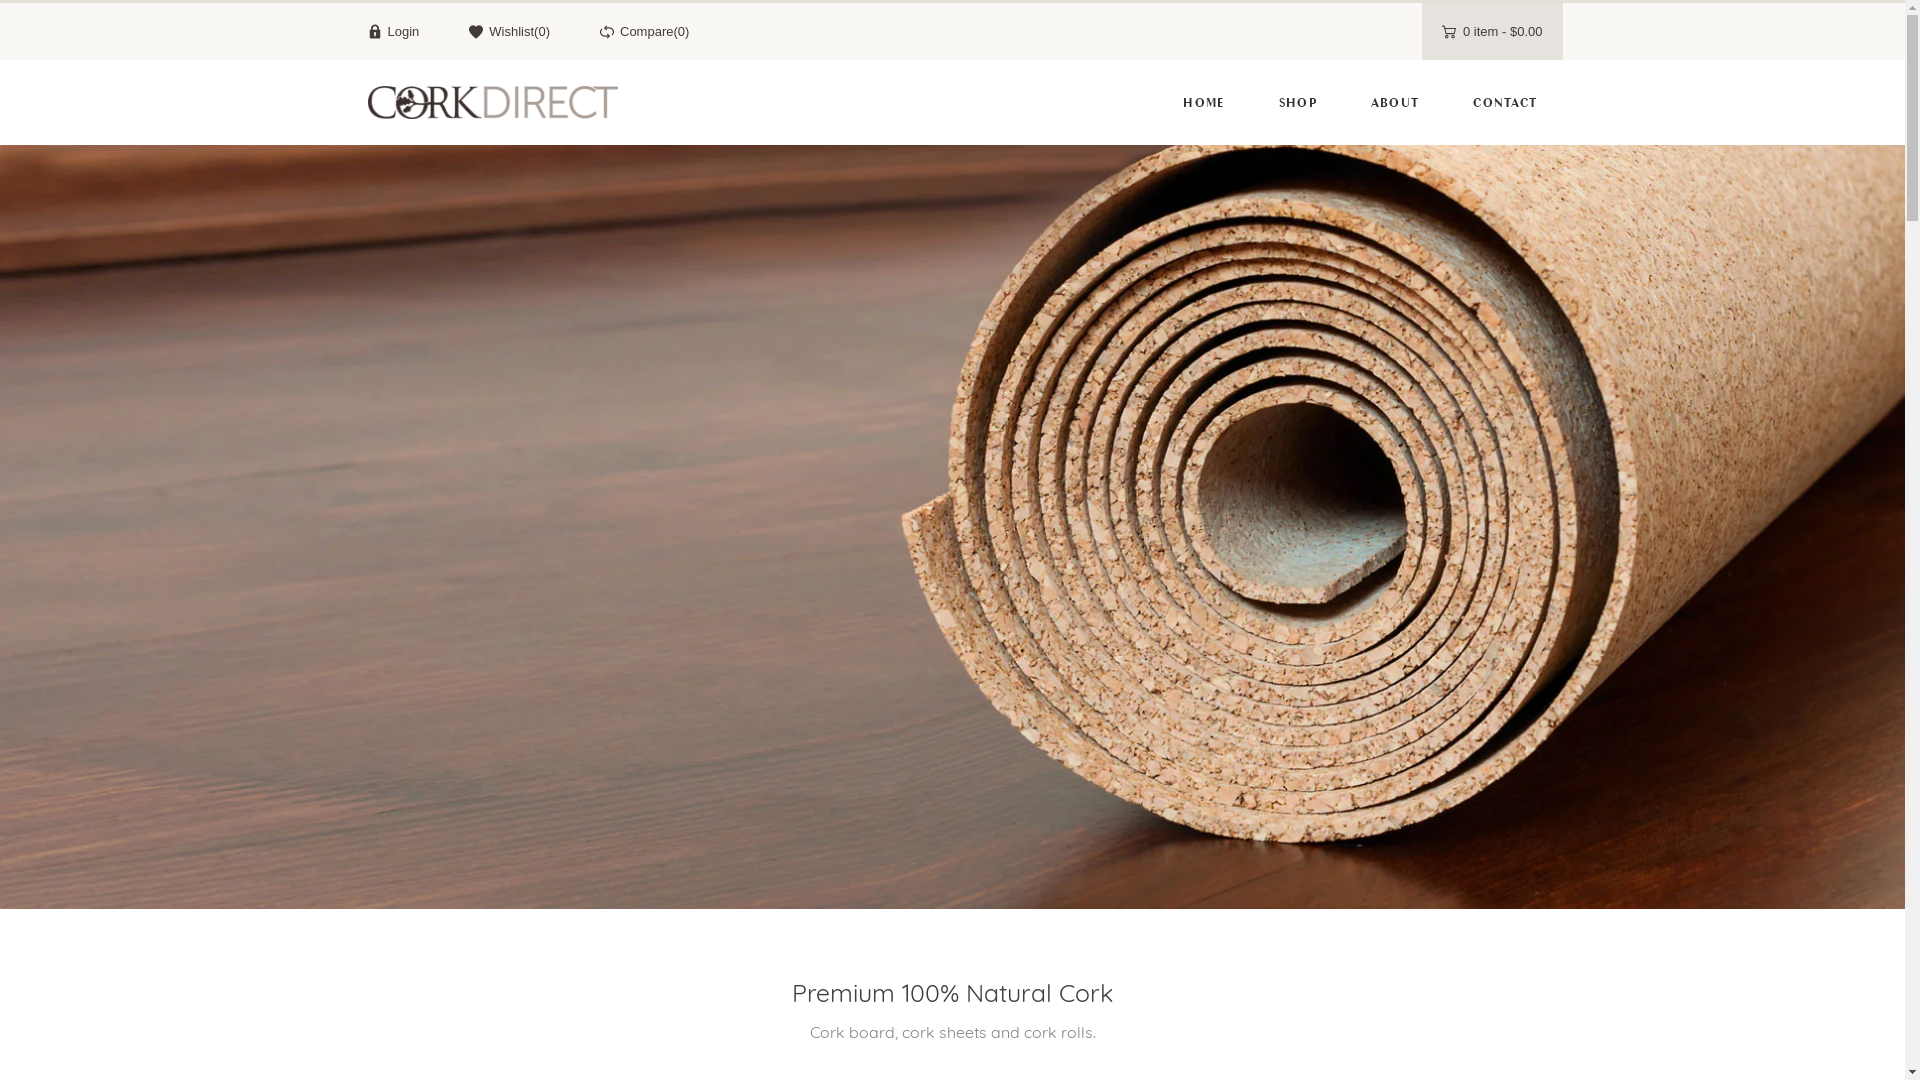Image resolution: width=1920 pixels, height=1080 pixels.
Task: Open the CONTACT menu item
Action: click(1505, 103)
